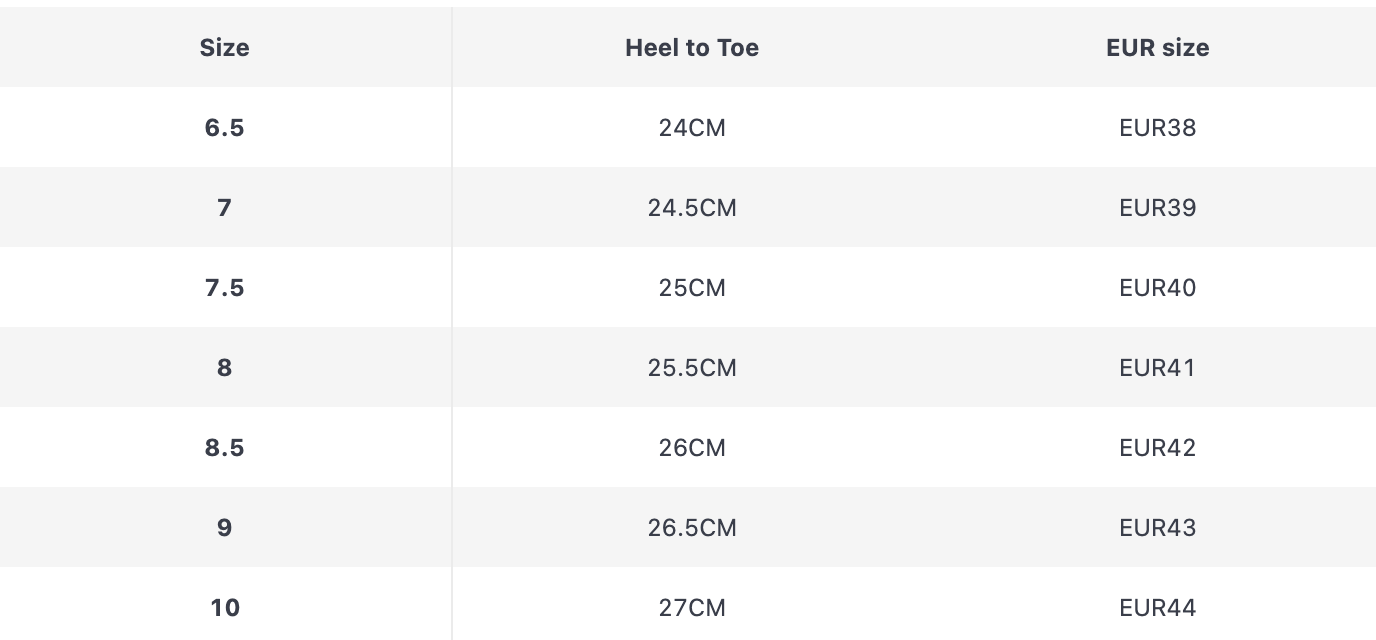Click the 26.5CM measurement cell
The image size is (1376, 640).
tap(692, 528)
